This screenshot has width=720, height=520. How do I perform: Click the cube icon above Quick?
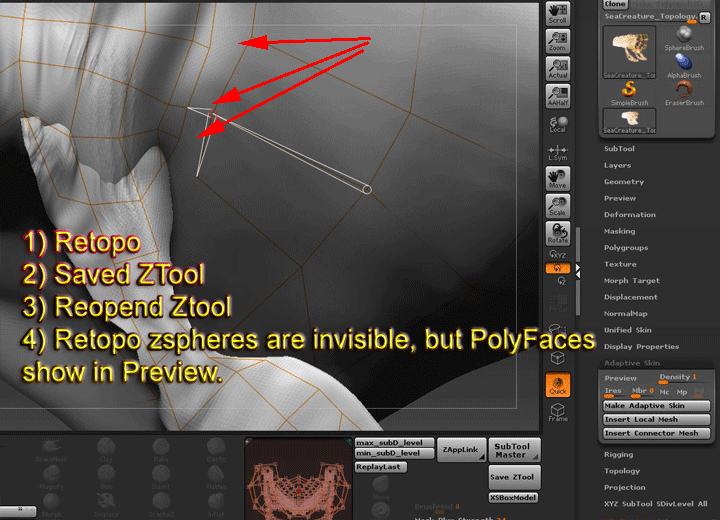pos(557,358)
